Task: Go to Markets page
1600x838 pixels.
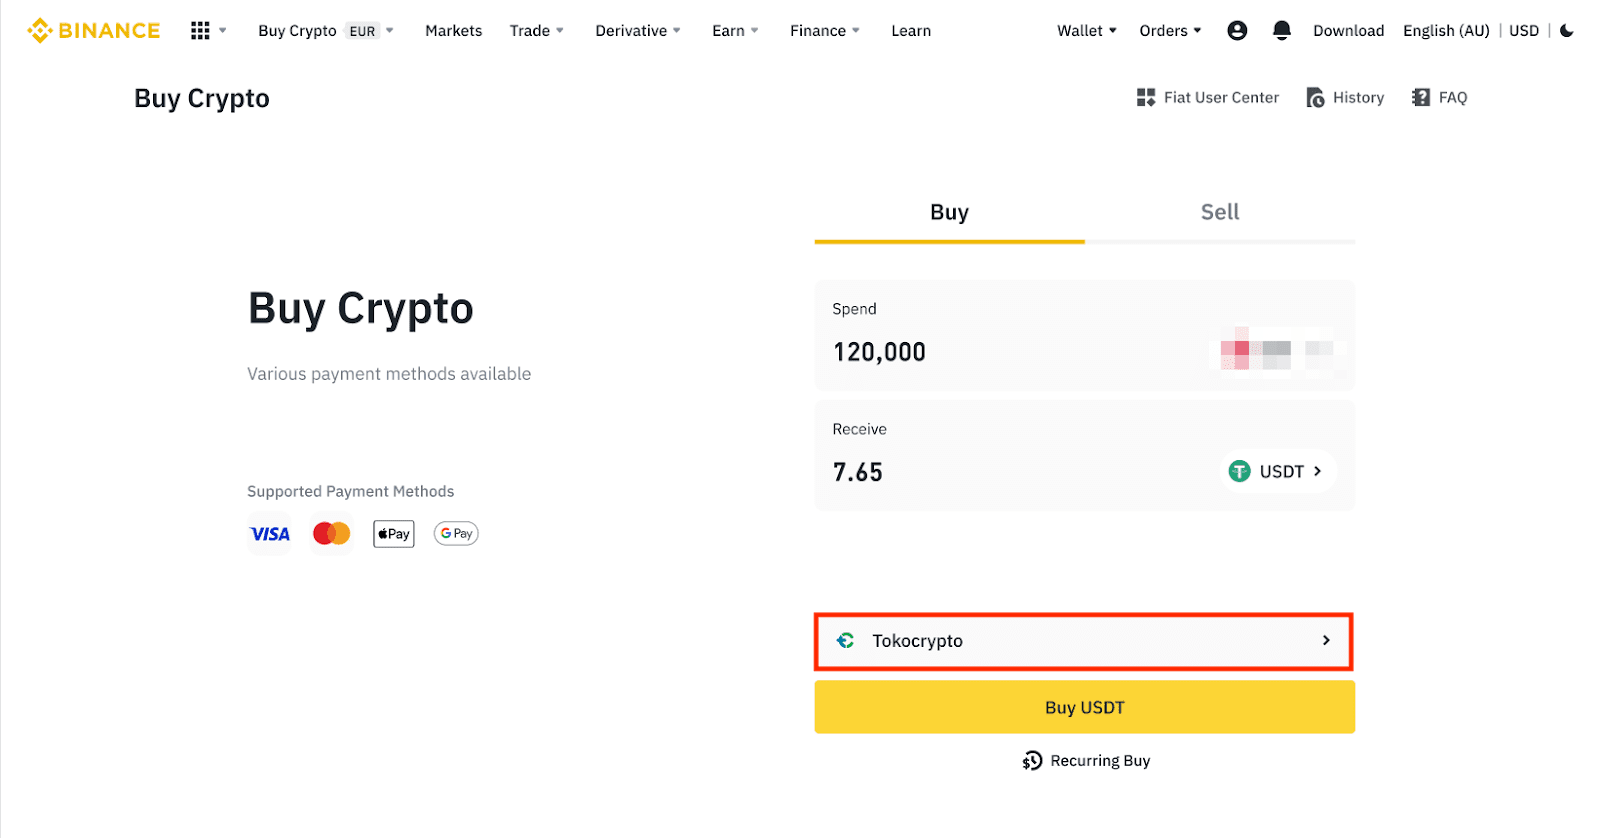Action: click(453, 31)
